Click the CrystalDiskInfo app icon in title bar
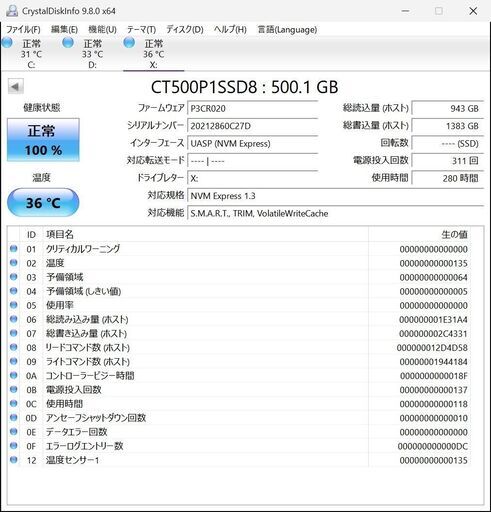Viewport: 491px width, 512px height. [x=12, y=11]
